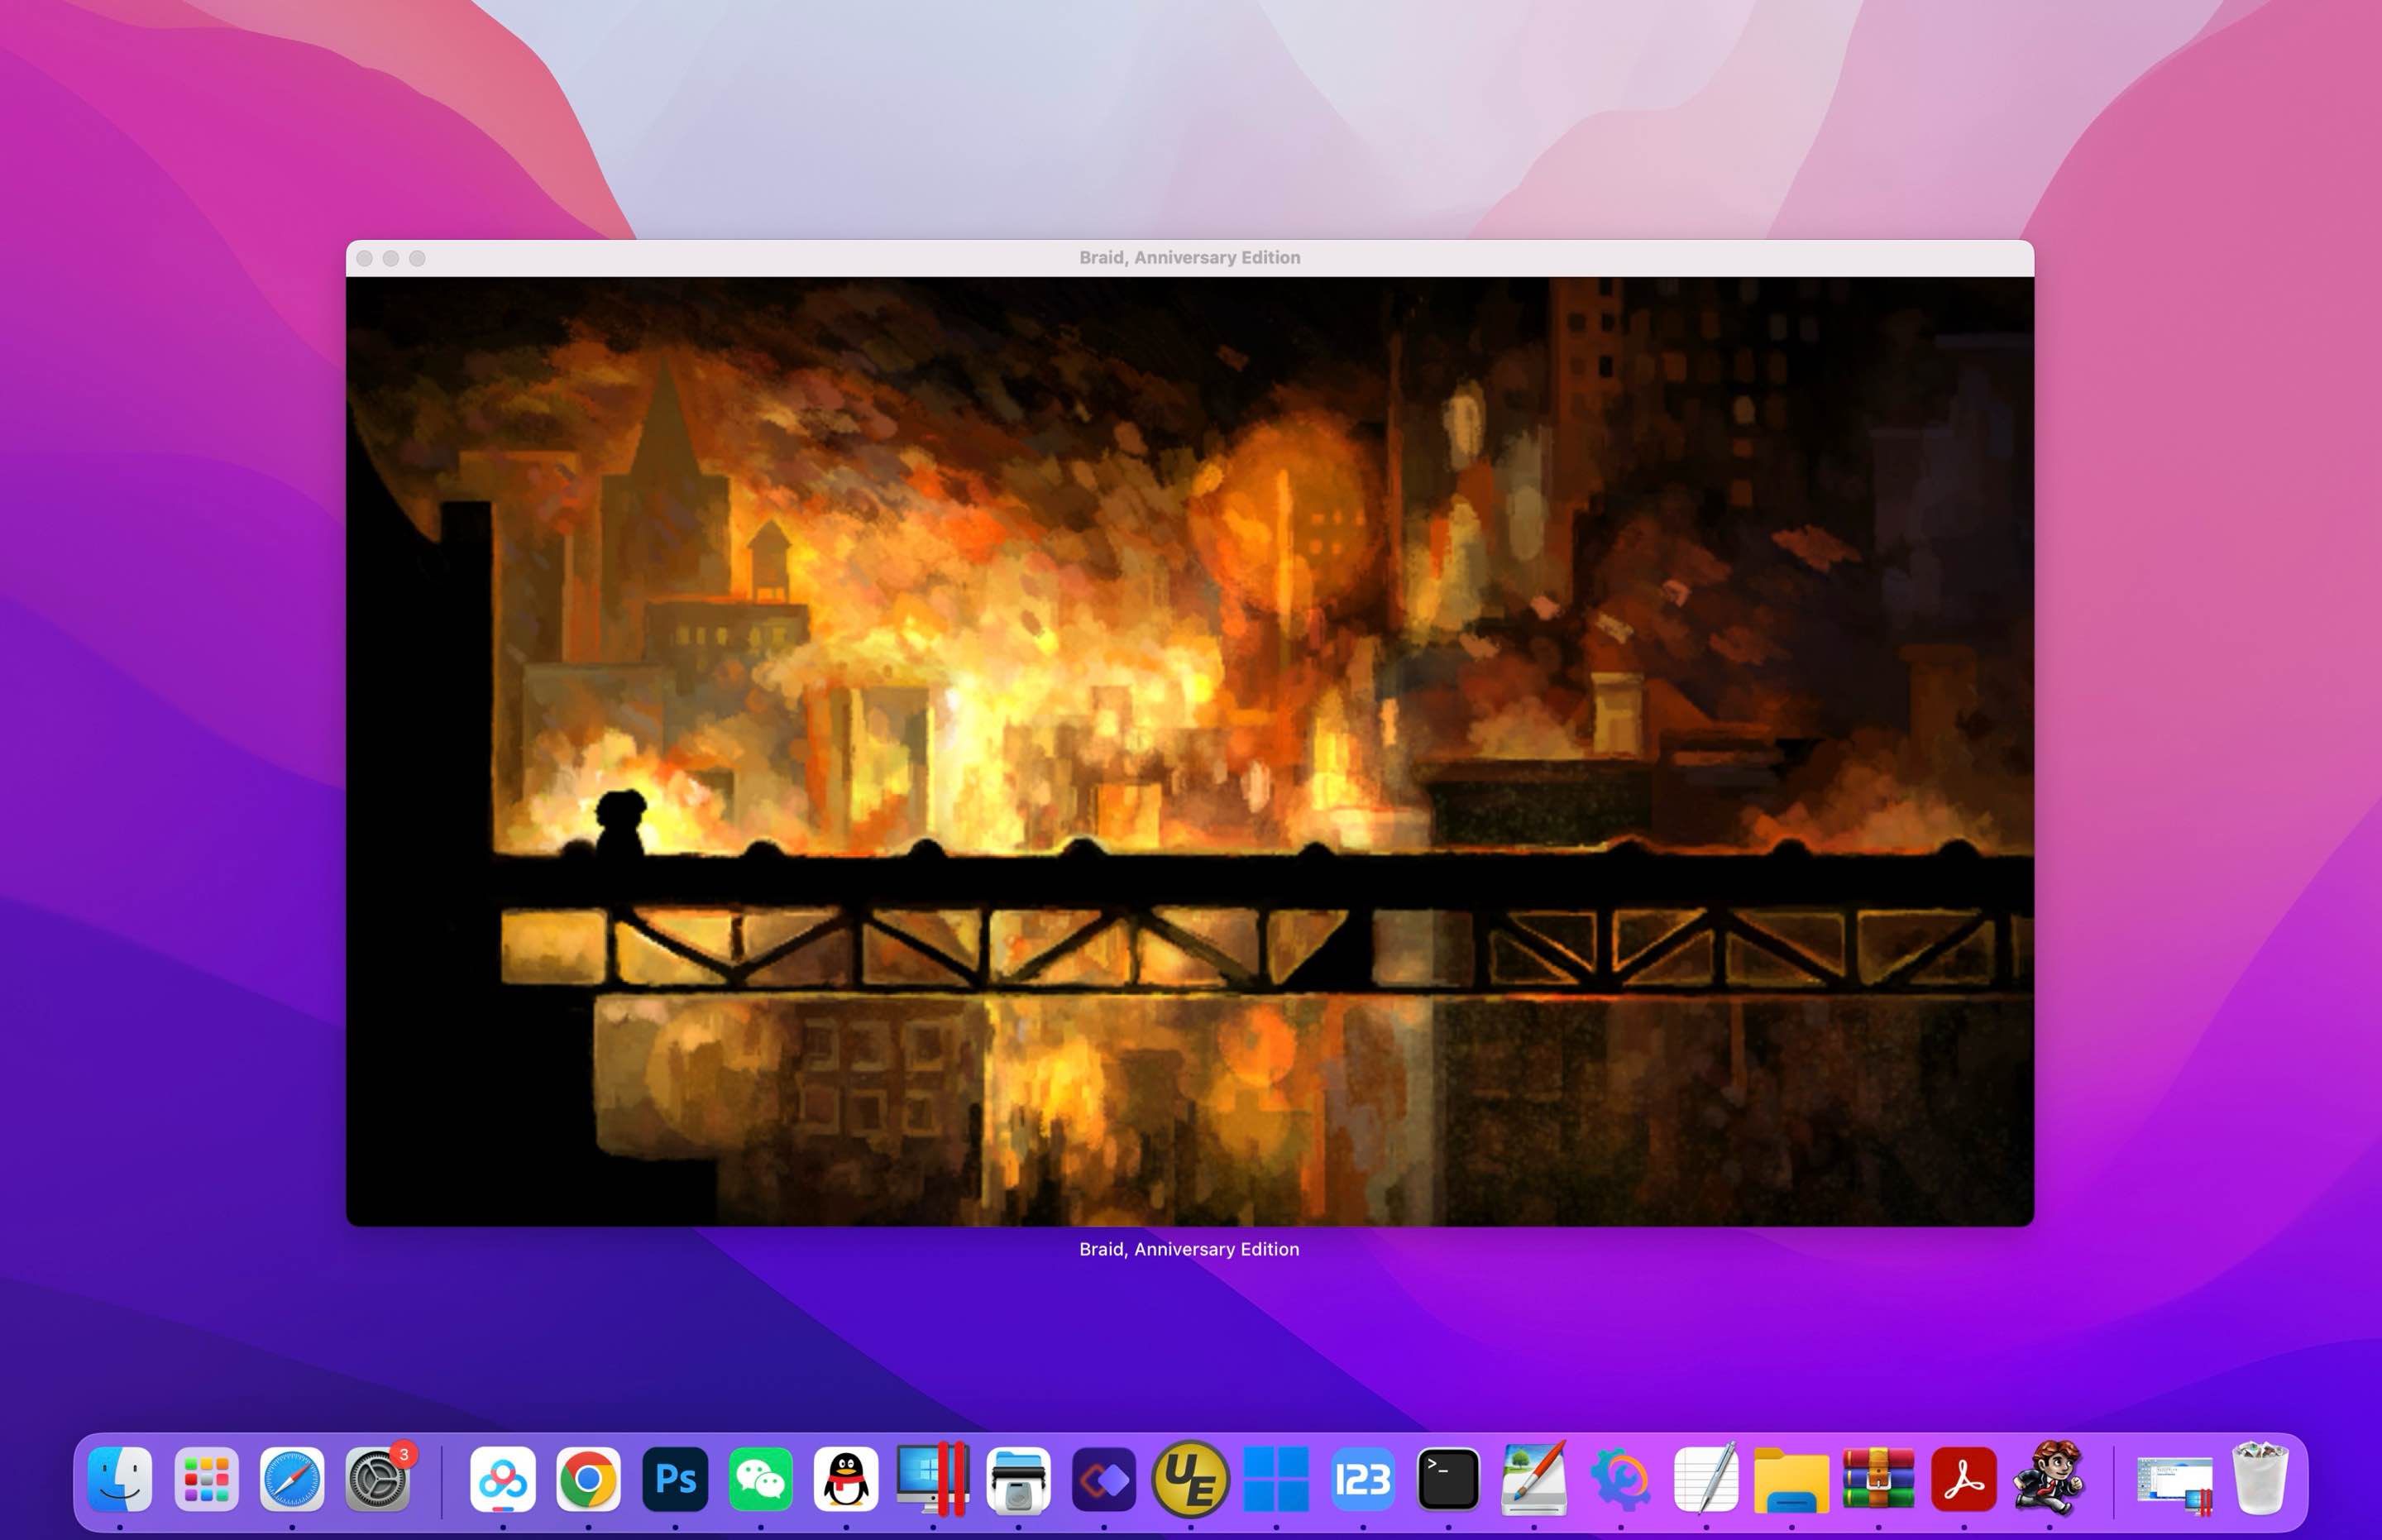
Task: Open the Windows File Explorer folder icon
Action: pos(1791,1480)
